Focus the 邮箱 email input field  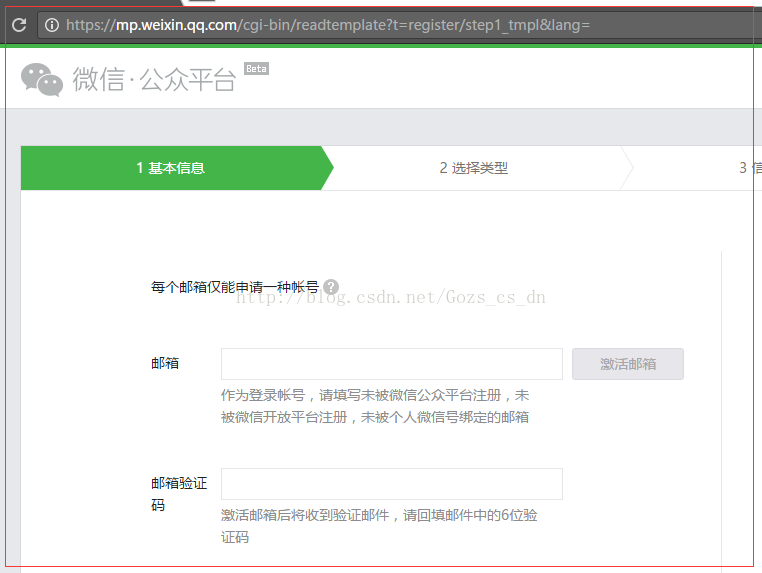coord(392,364)
